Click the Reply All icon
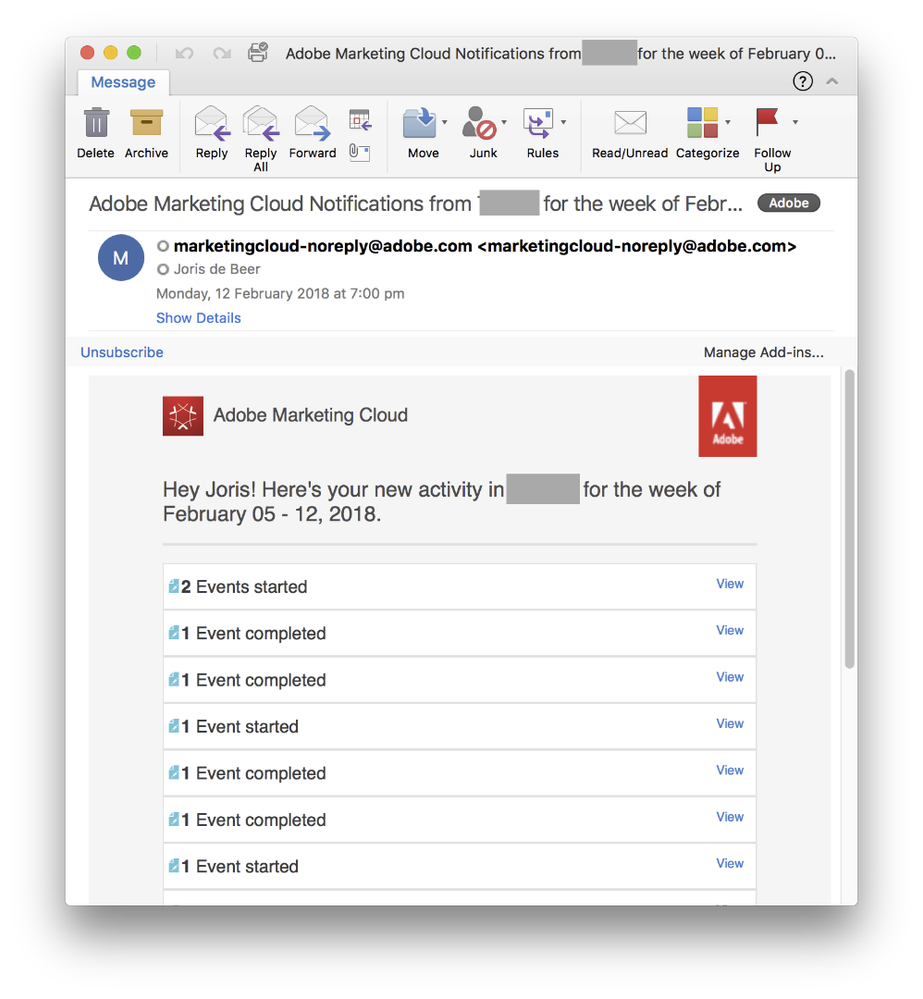 (x=260, y=124)
